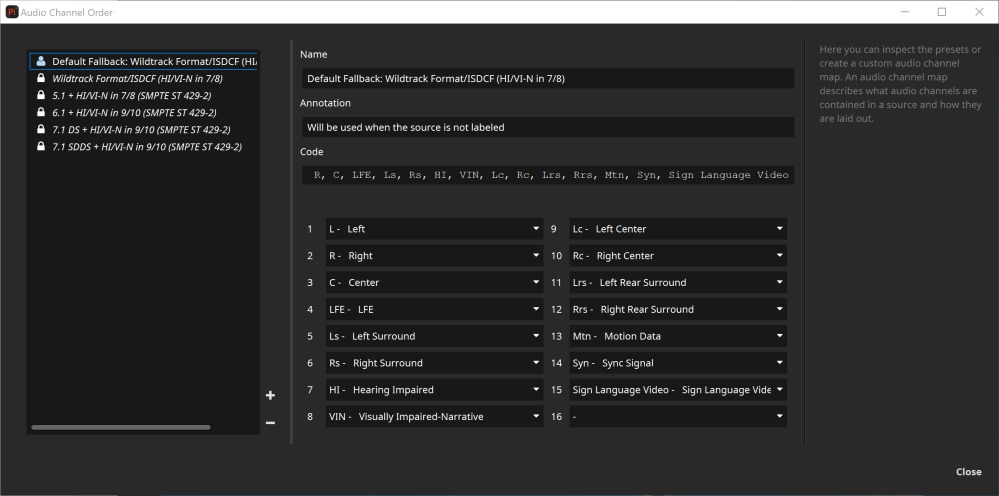Click the app icon in title bar

tap(12, 12)
